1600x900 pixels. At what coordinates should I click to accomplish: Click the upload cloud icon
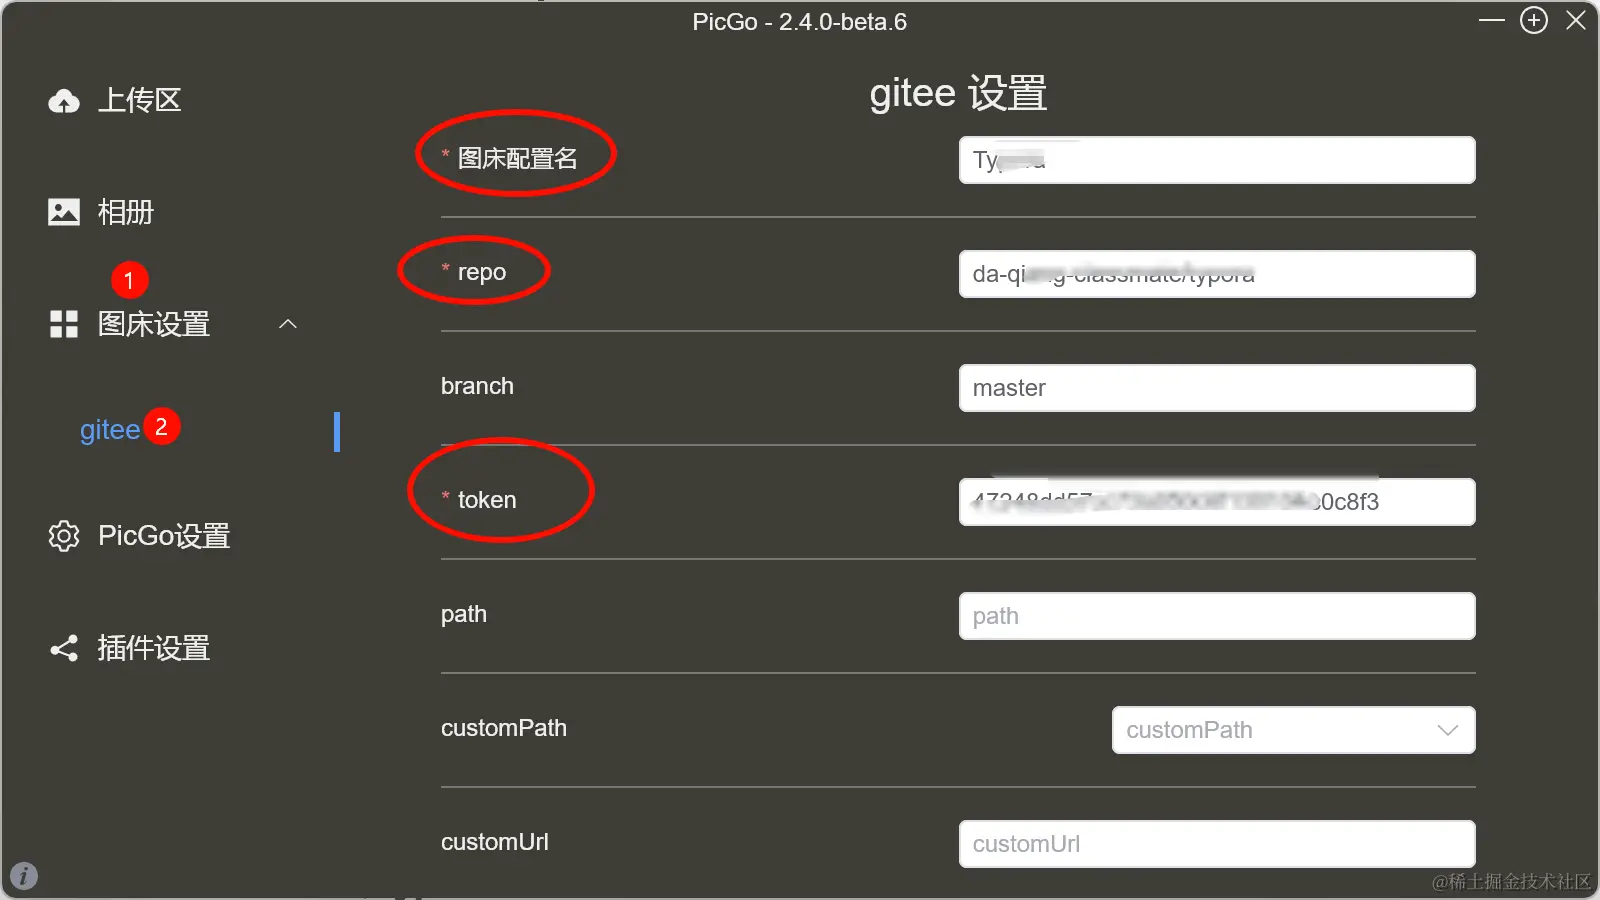tap(64, 101)
